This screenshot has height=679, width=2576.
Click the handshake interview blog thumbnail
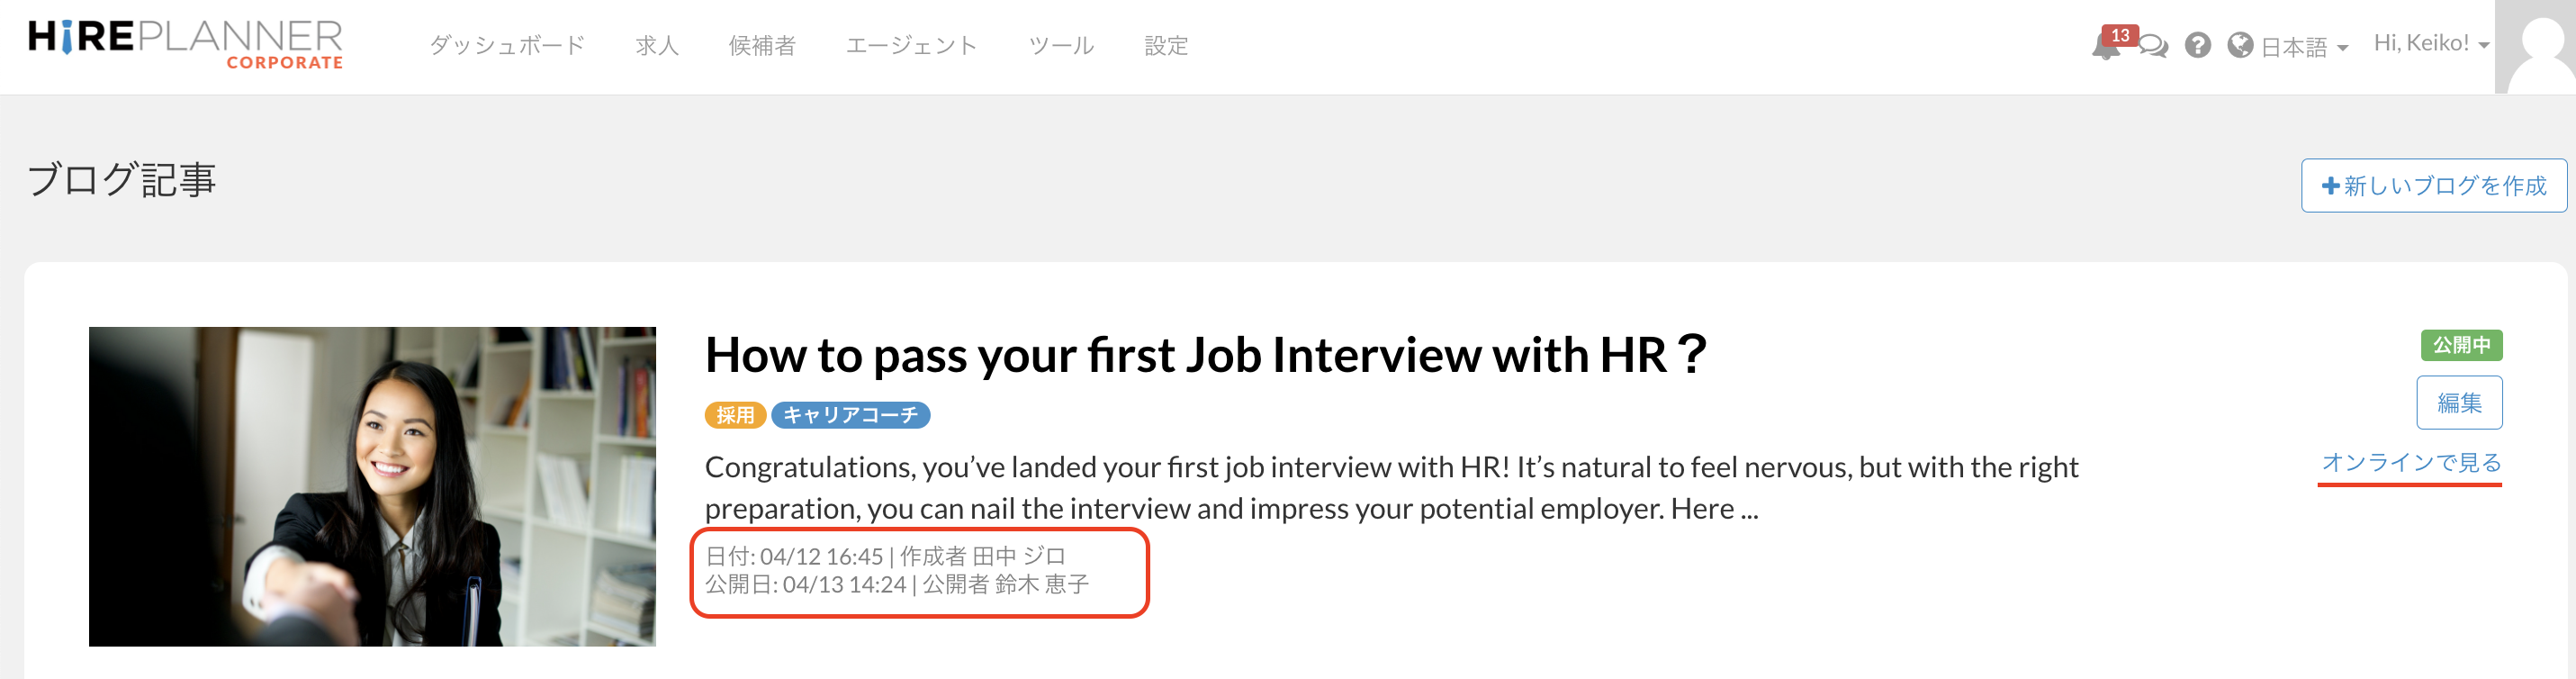pyautogui.click(x=372, y=486)
